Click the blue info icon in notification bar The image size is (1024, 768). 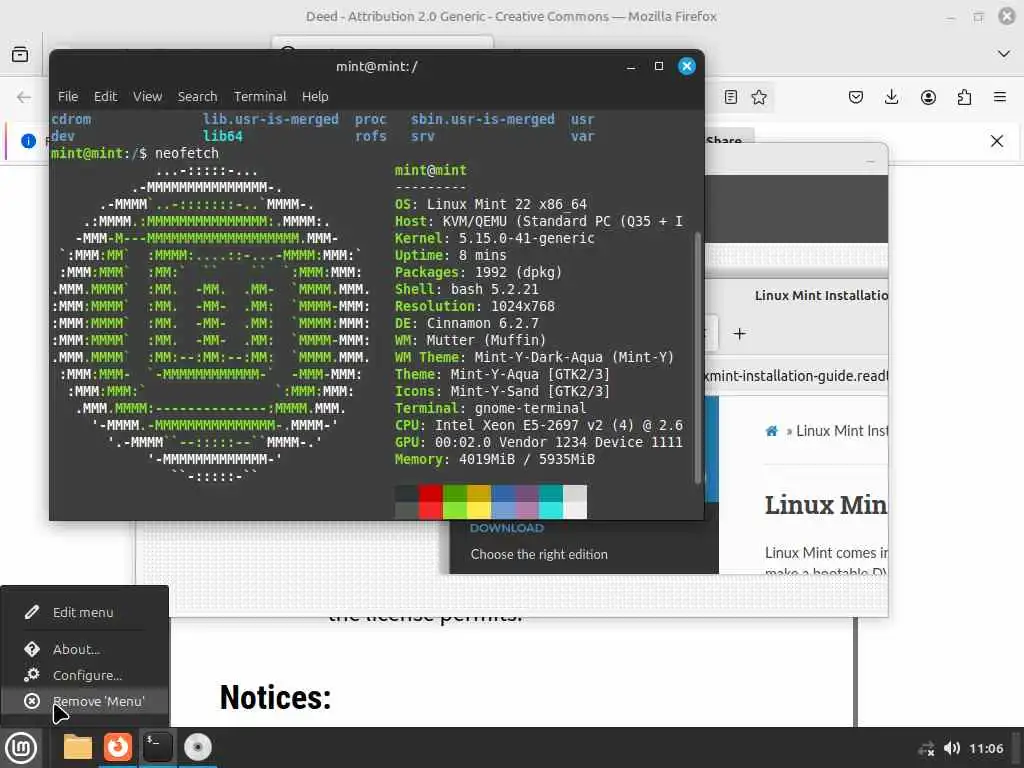point(28,141)
